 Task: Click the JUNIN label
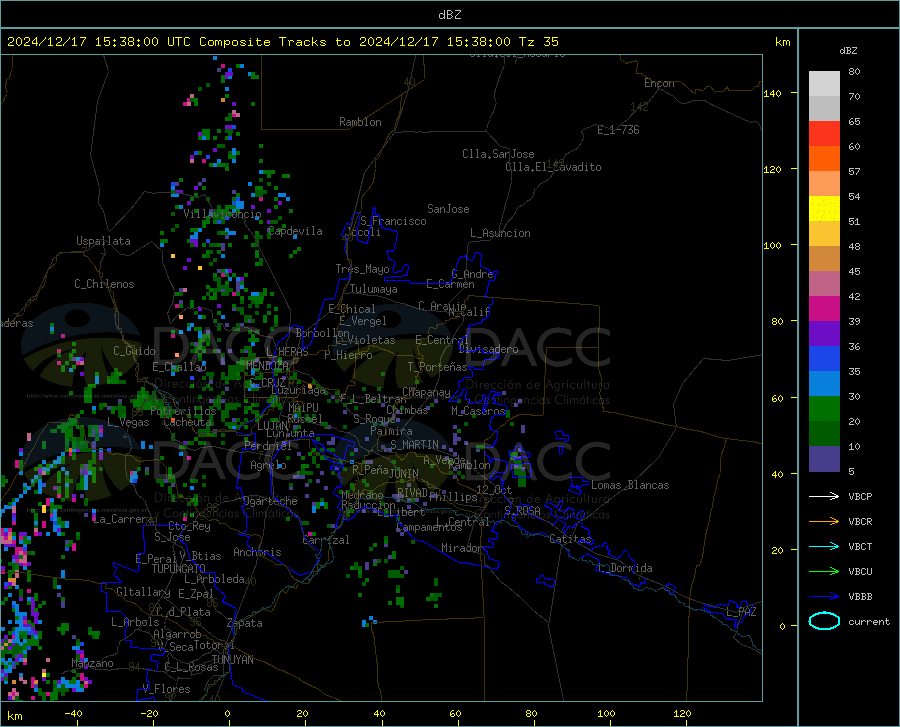point(404,474)
